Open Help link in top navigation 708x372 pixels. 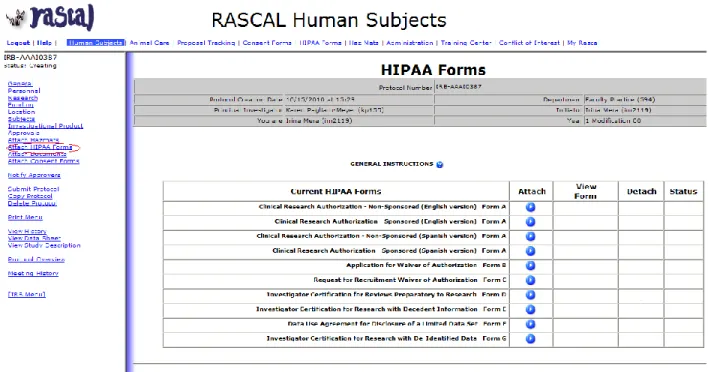coord(44,43)
